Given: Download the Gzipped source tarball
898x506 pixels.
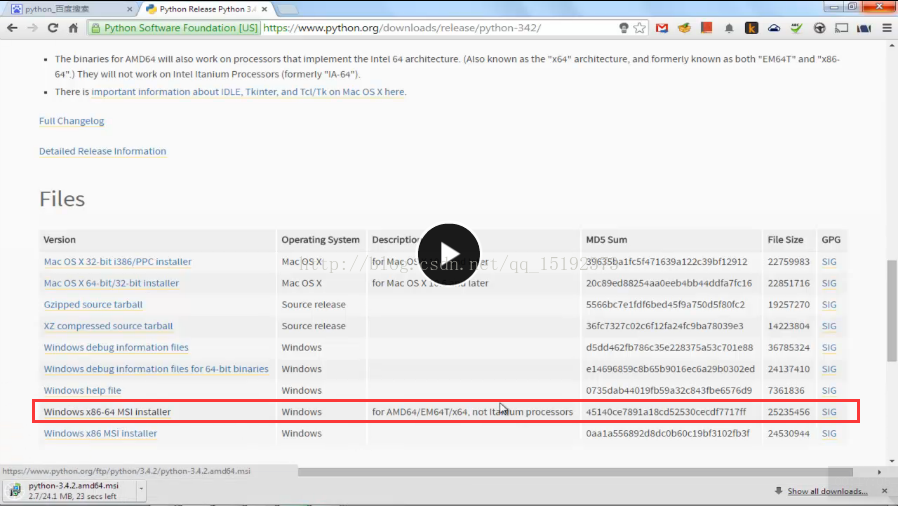Looking at the screenshot, I should pos(93,305).
